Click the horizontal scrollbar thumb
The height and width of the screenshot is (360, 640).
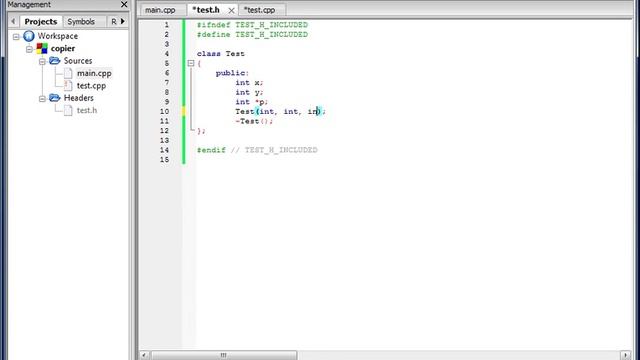tap(224, 355)
